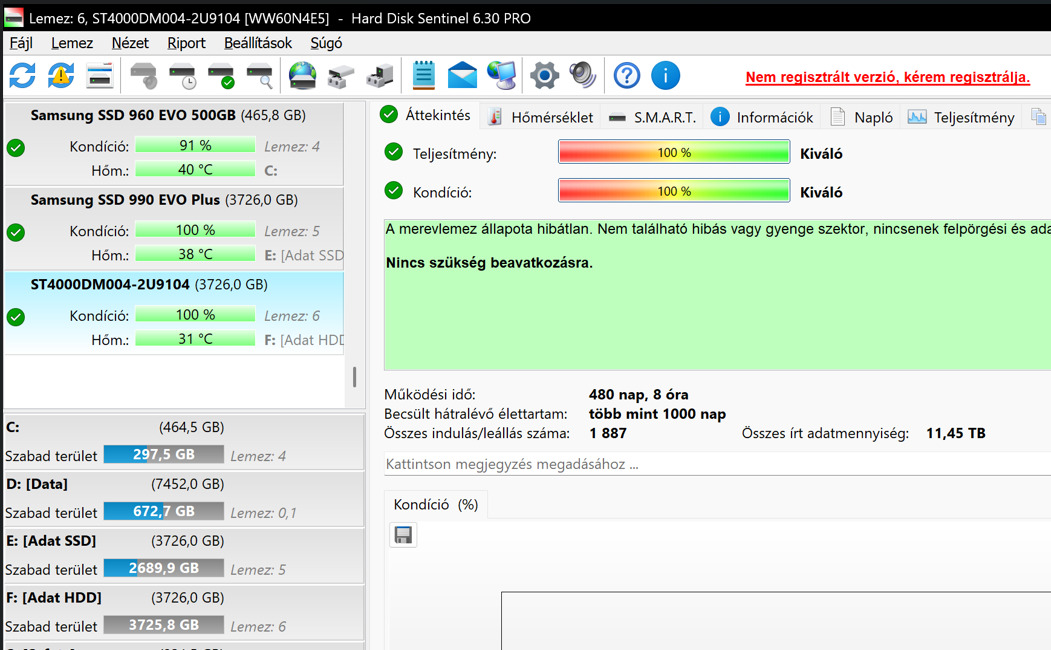The width and height of the screenshot is (1051, 650).
Task: Click the green check next to Kondíció in overview
Action: pos(393,191)
